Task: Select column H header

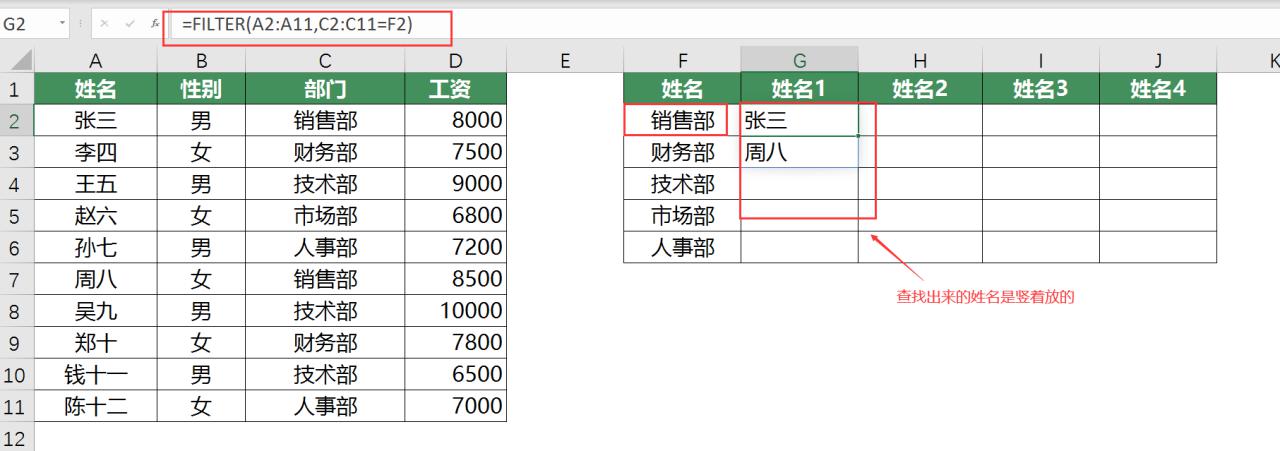Action: tap(920, 60)
